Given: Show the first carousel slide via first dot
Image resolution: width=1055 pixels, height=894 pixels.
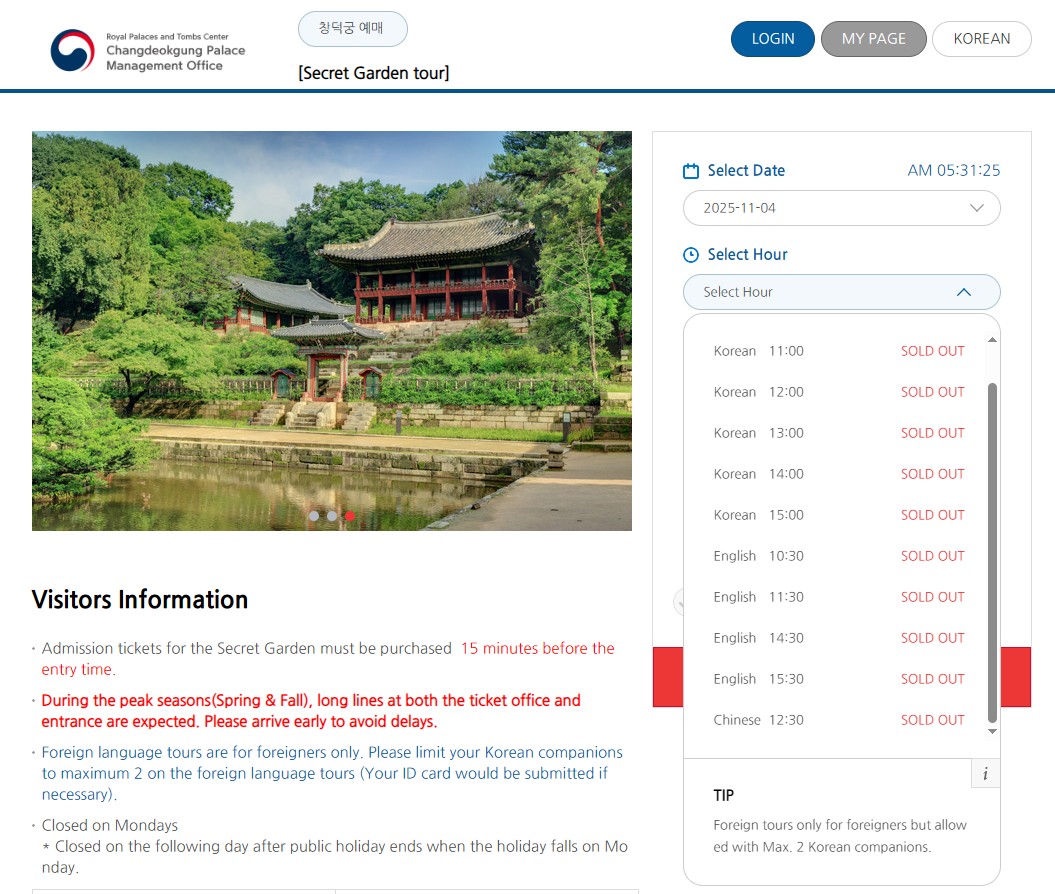Looking at the screenshot, I should pos(314,516).
